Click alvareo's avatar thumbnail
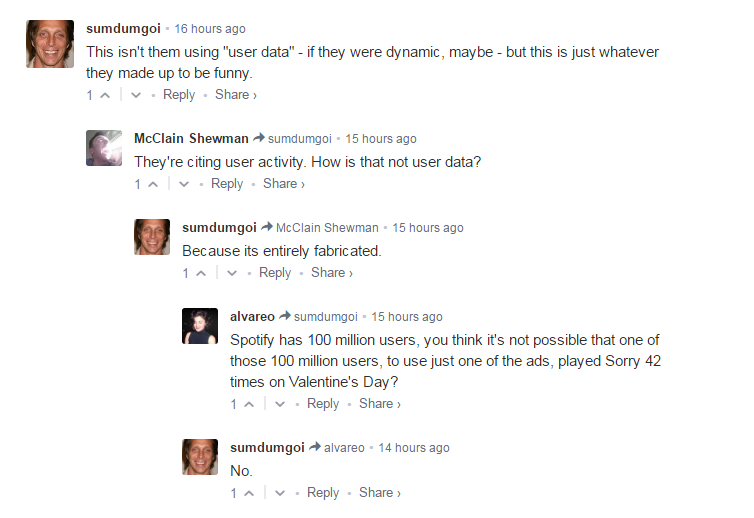 tap(200, 326)
